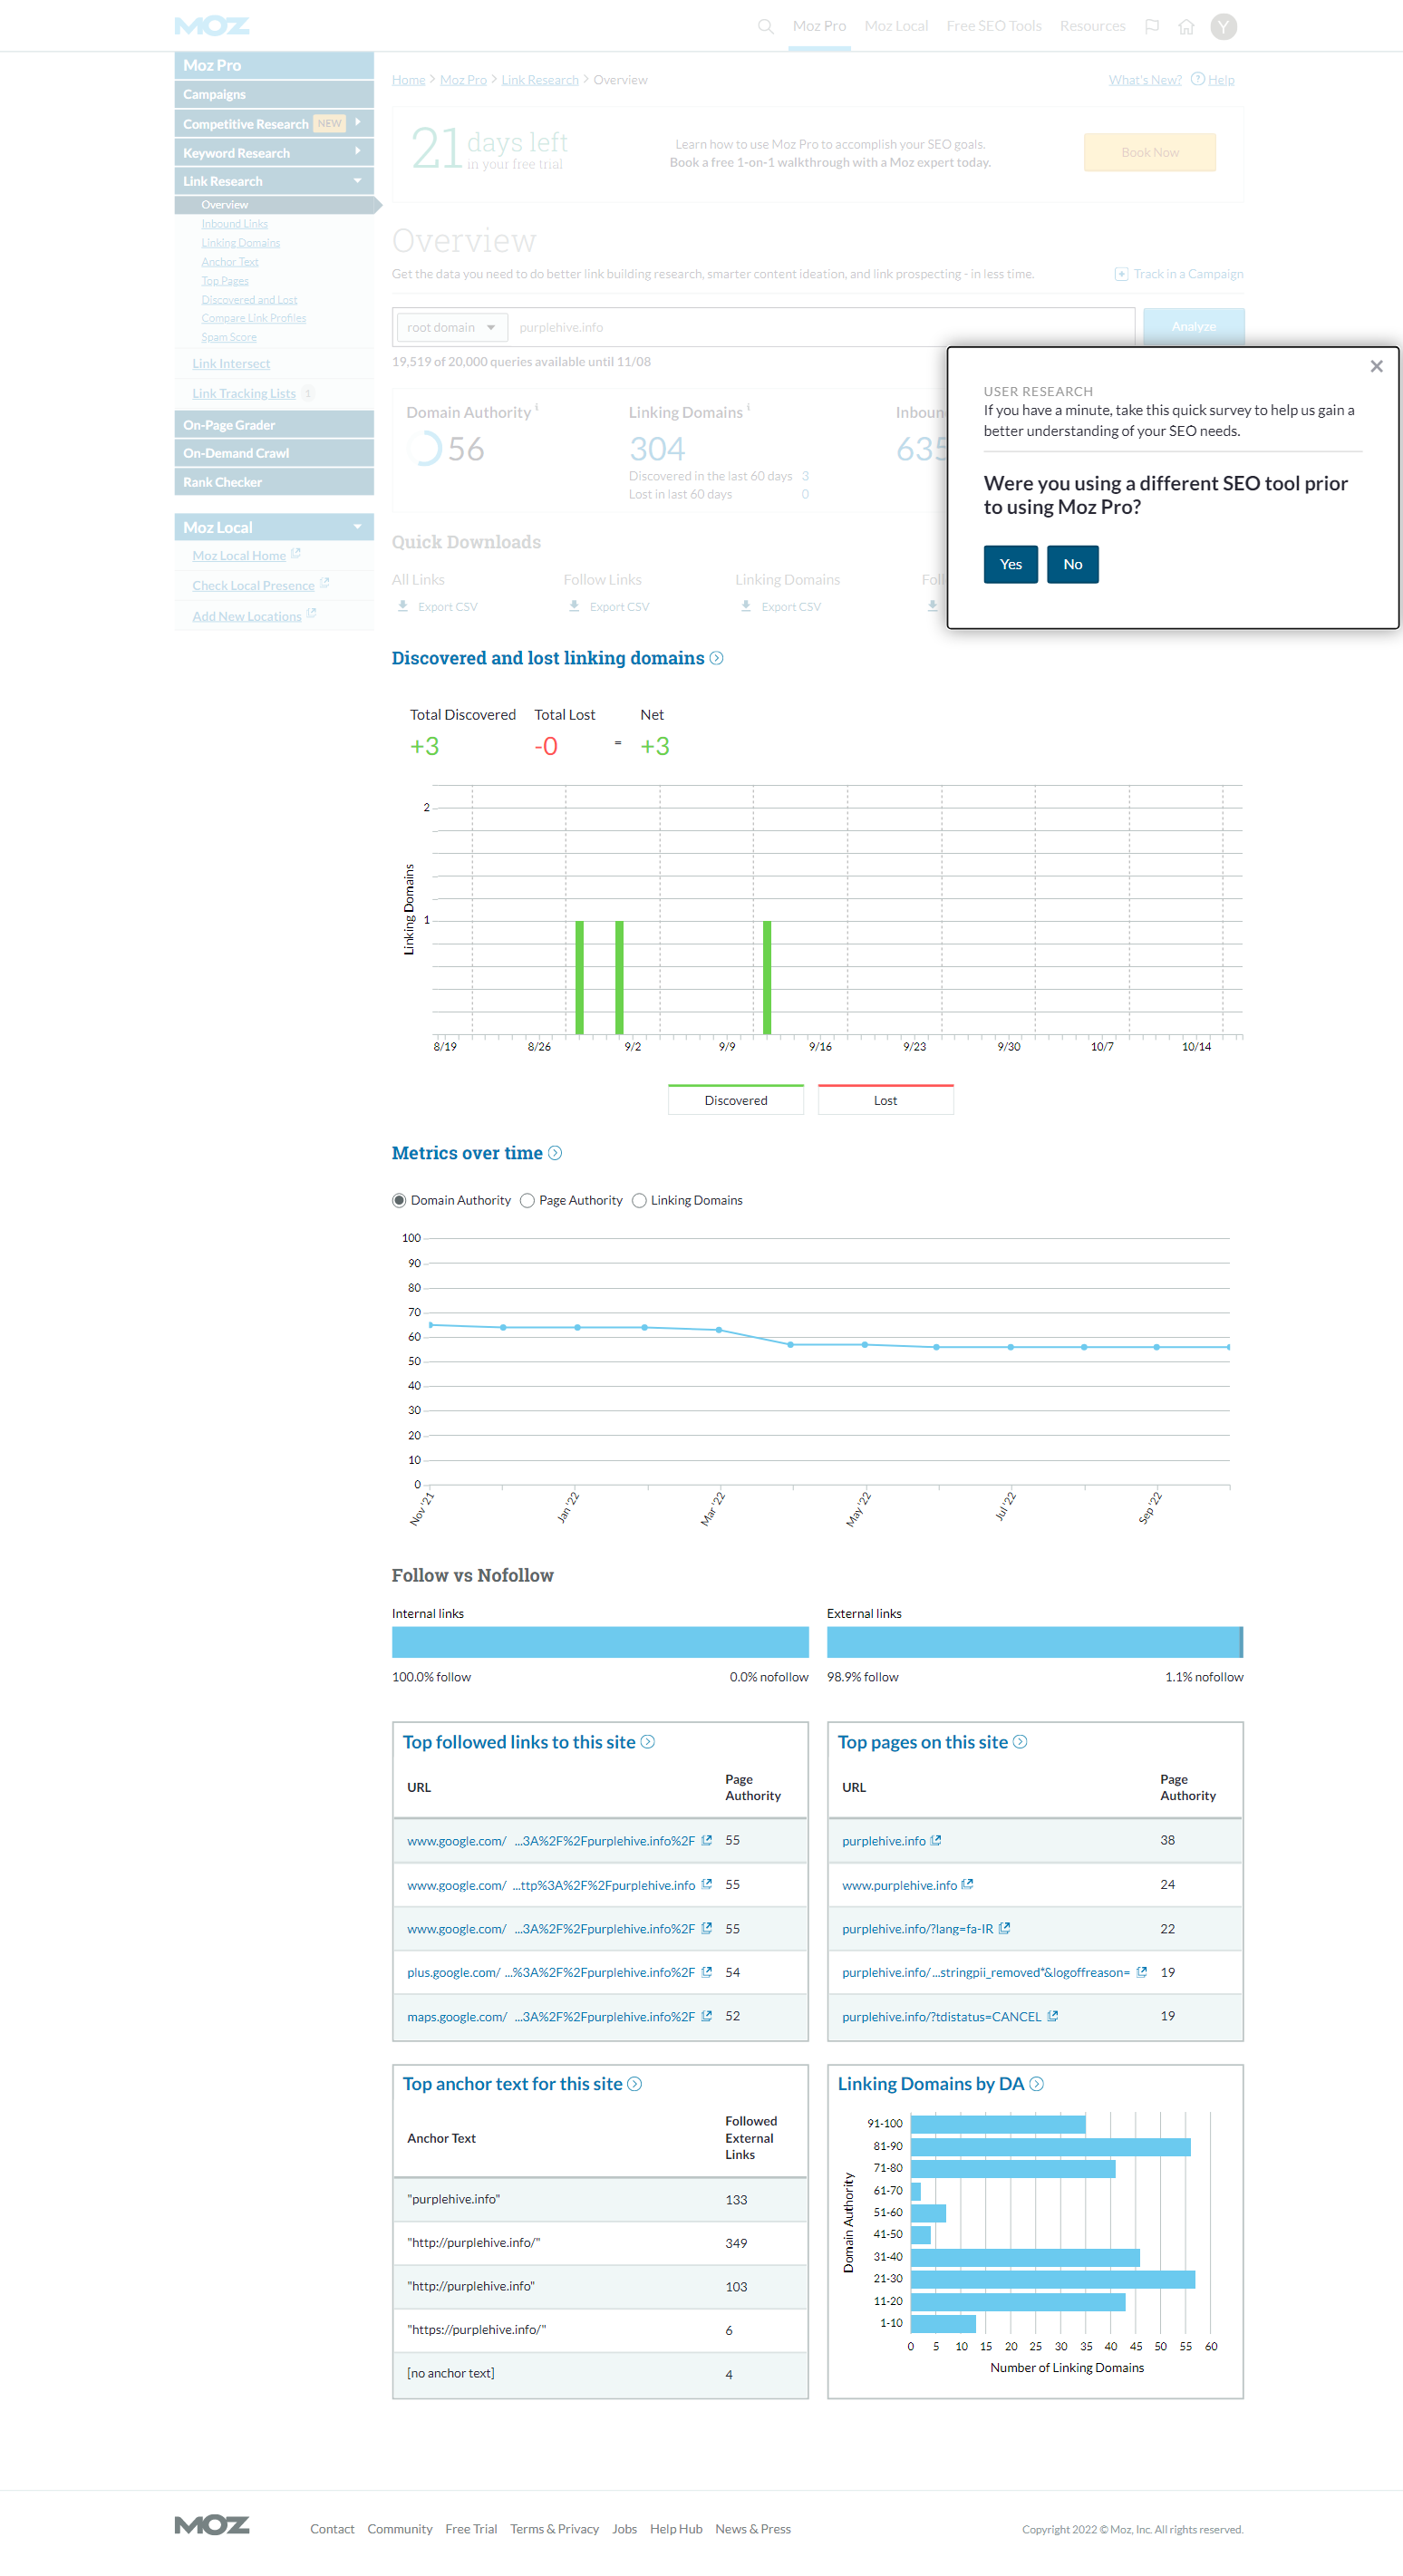Open info icon beside Top anchor text
The height and width of the screenshot is (2576, 1403).
[x=634, y=2084]
